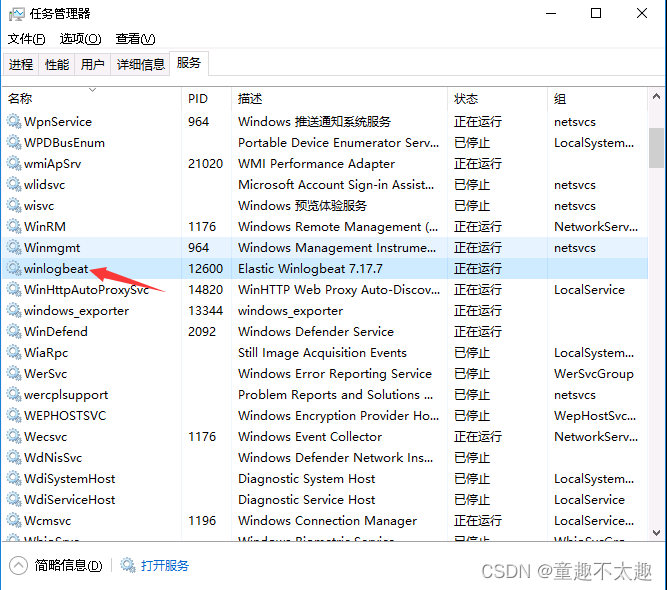Sort services by the 描述 column header
Viewport: 667px width, 590px height.
tap(339, 99)
